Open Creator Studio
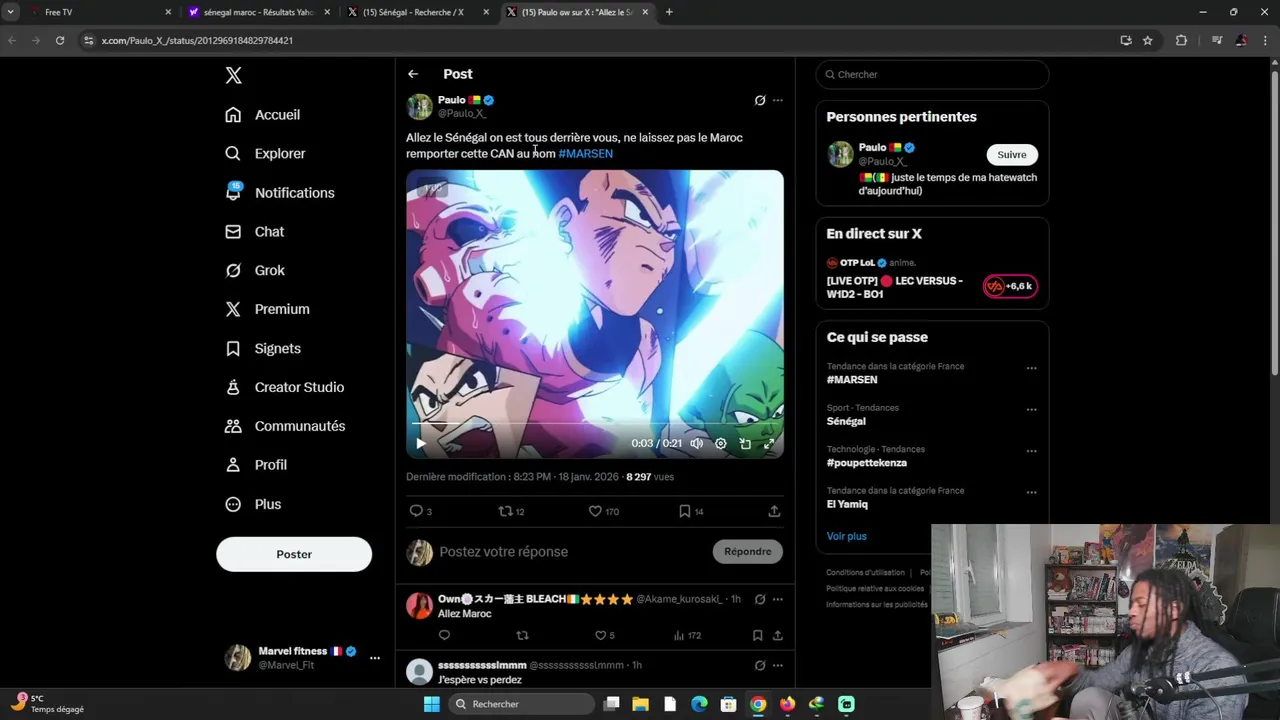Image resolution: width=1280 pixels, height=720 pixels. 285,387
